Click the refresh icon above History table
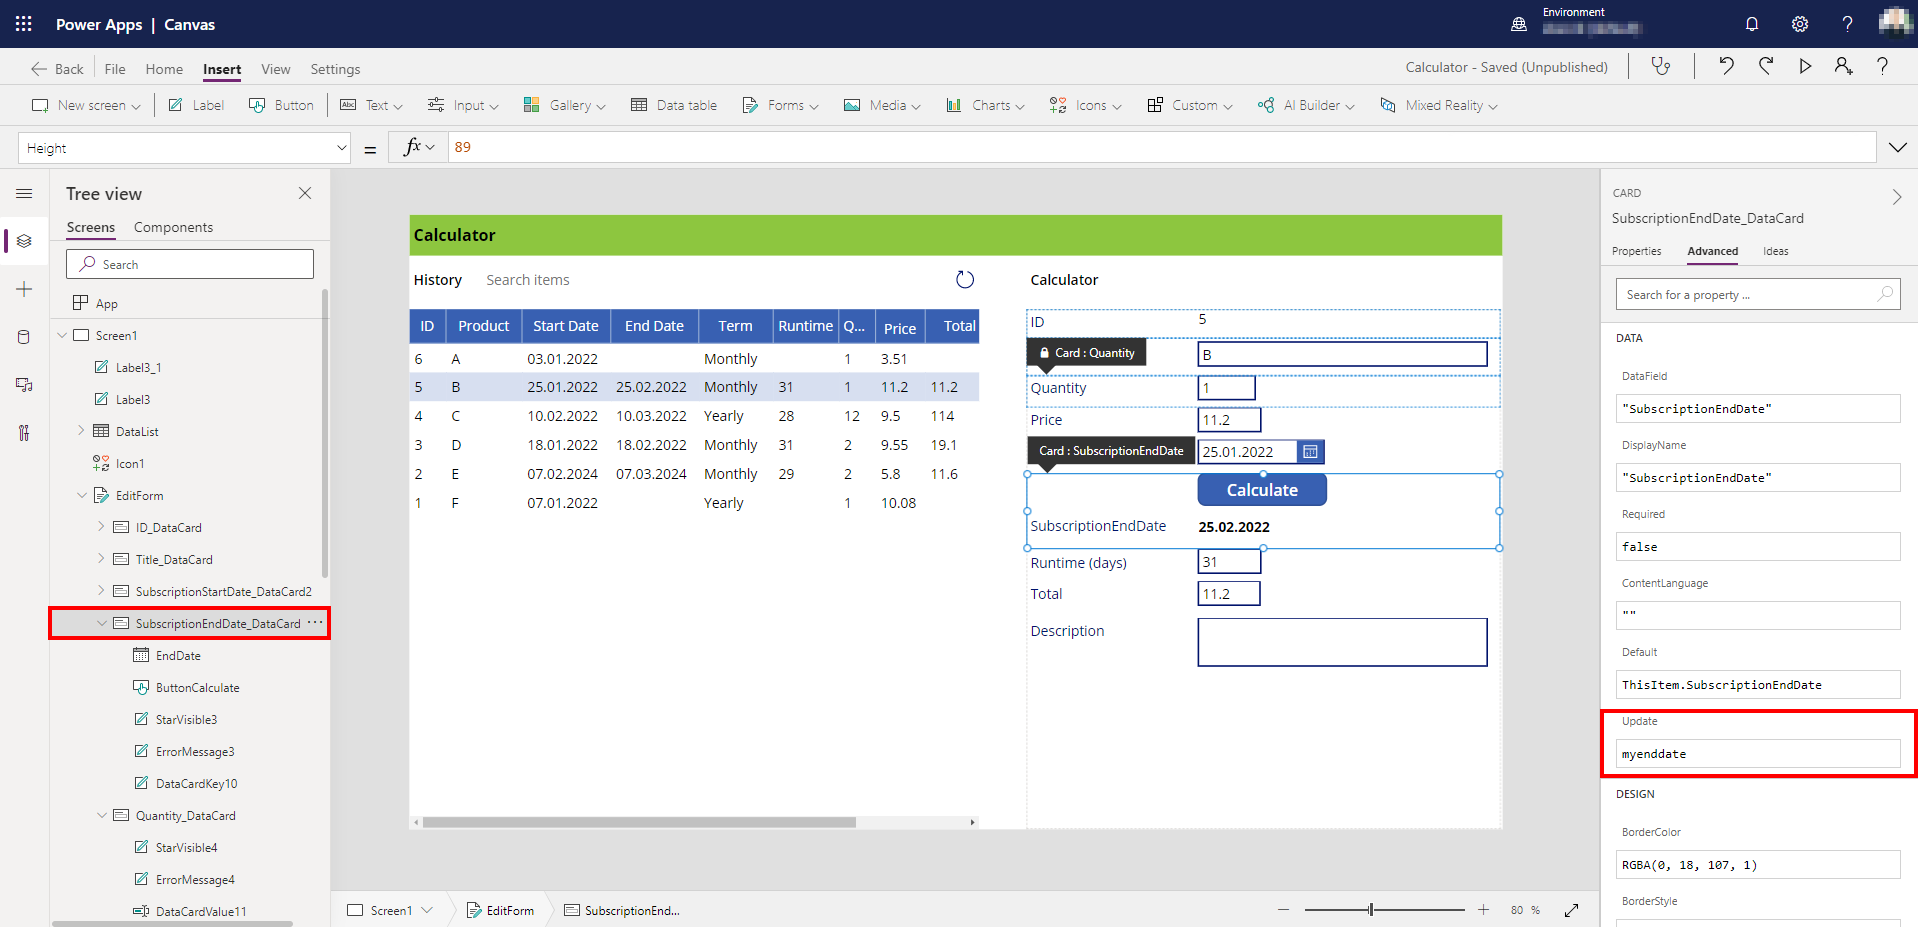Viewport: 1918px width, 927px height. tap(964, 280)
